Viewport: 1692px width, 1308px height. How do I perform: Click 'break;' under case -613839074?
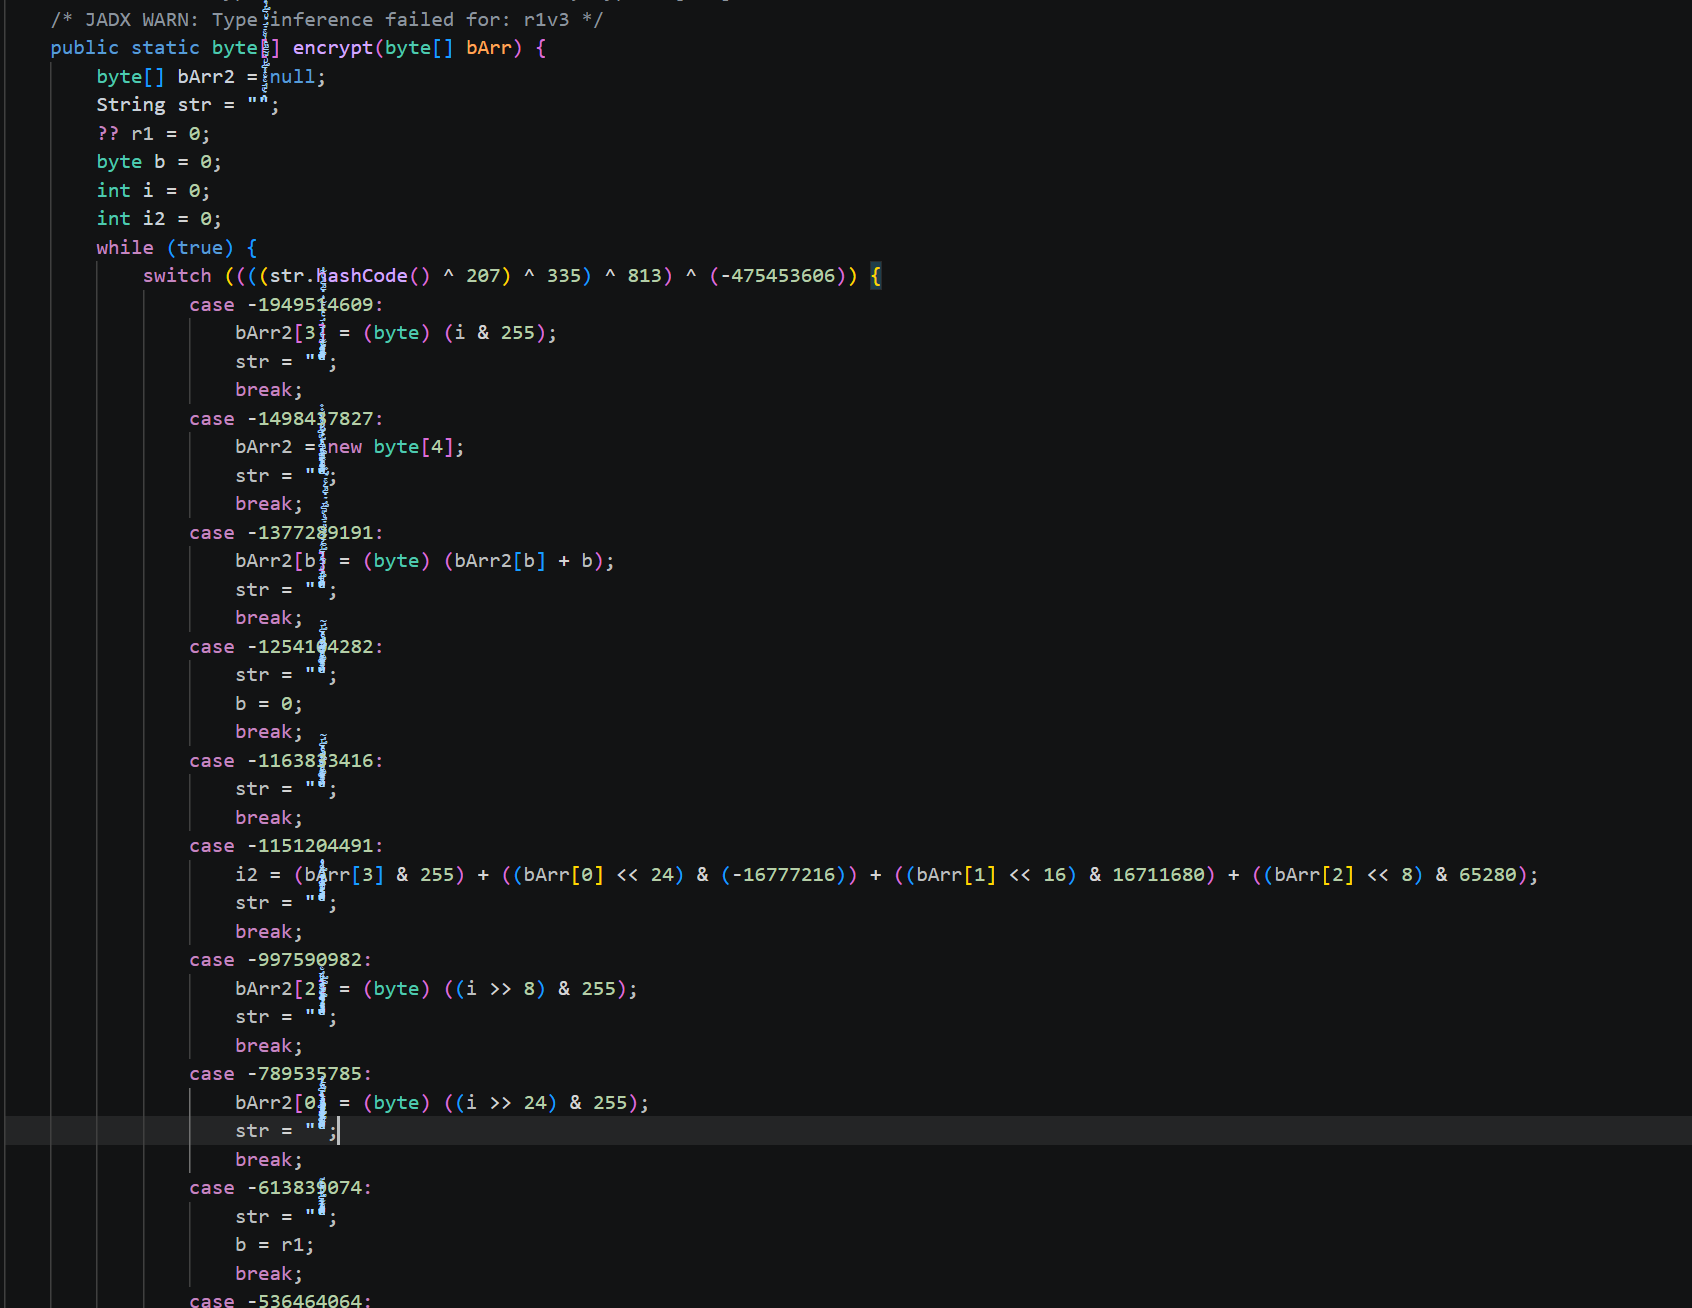269,1274
